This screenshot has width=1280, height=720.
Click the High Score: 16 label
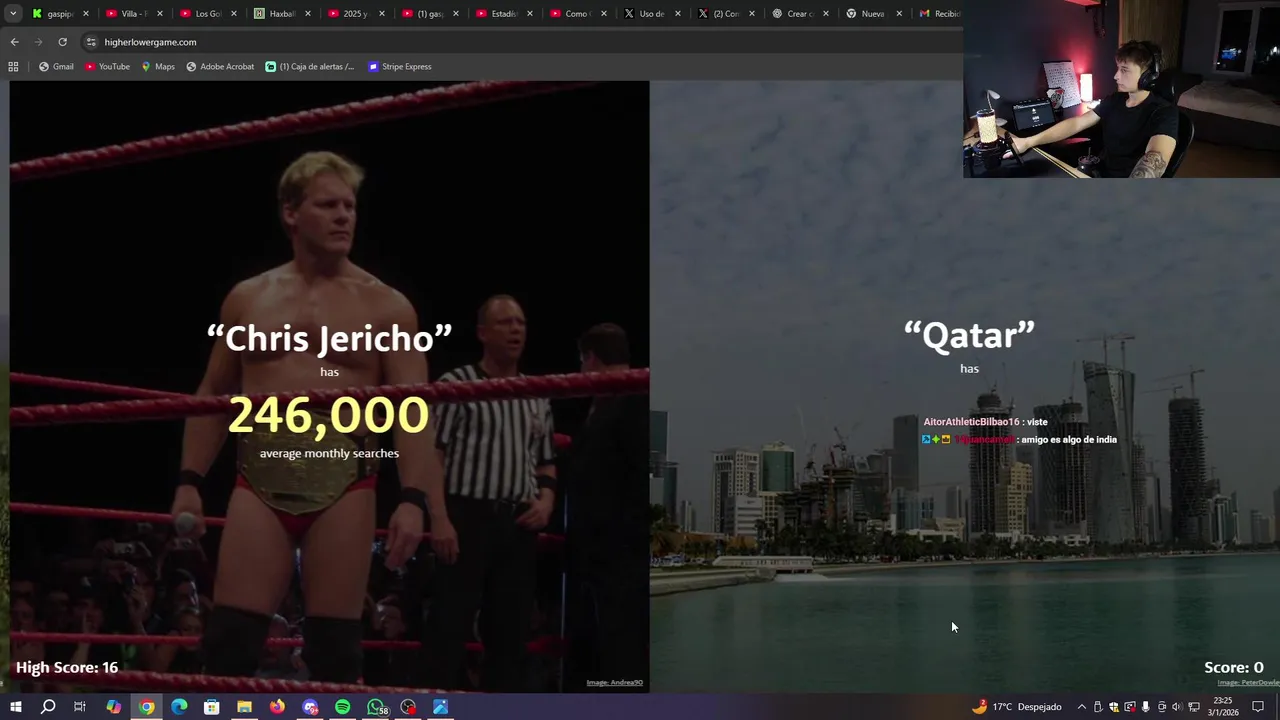click(67, 667)
